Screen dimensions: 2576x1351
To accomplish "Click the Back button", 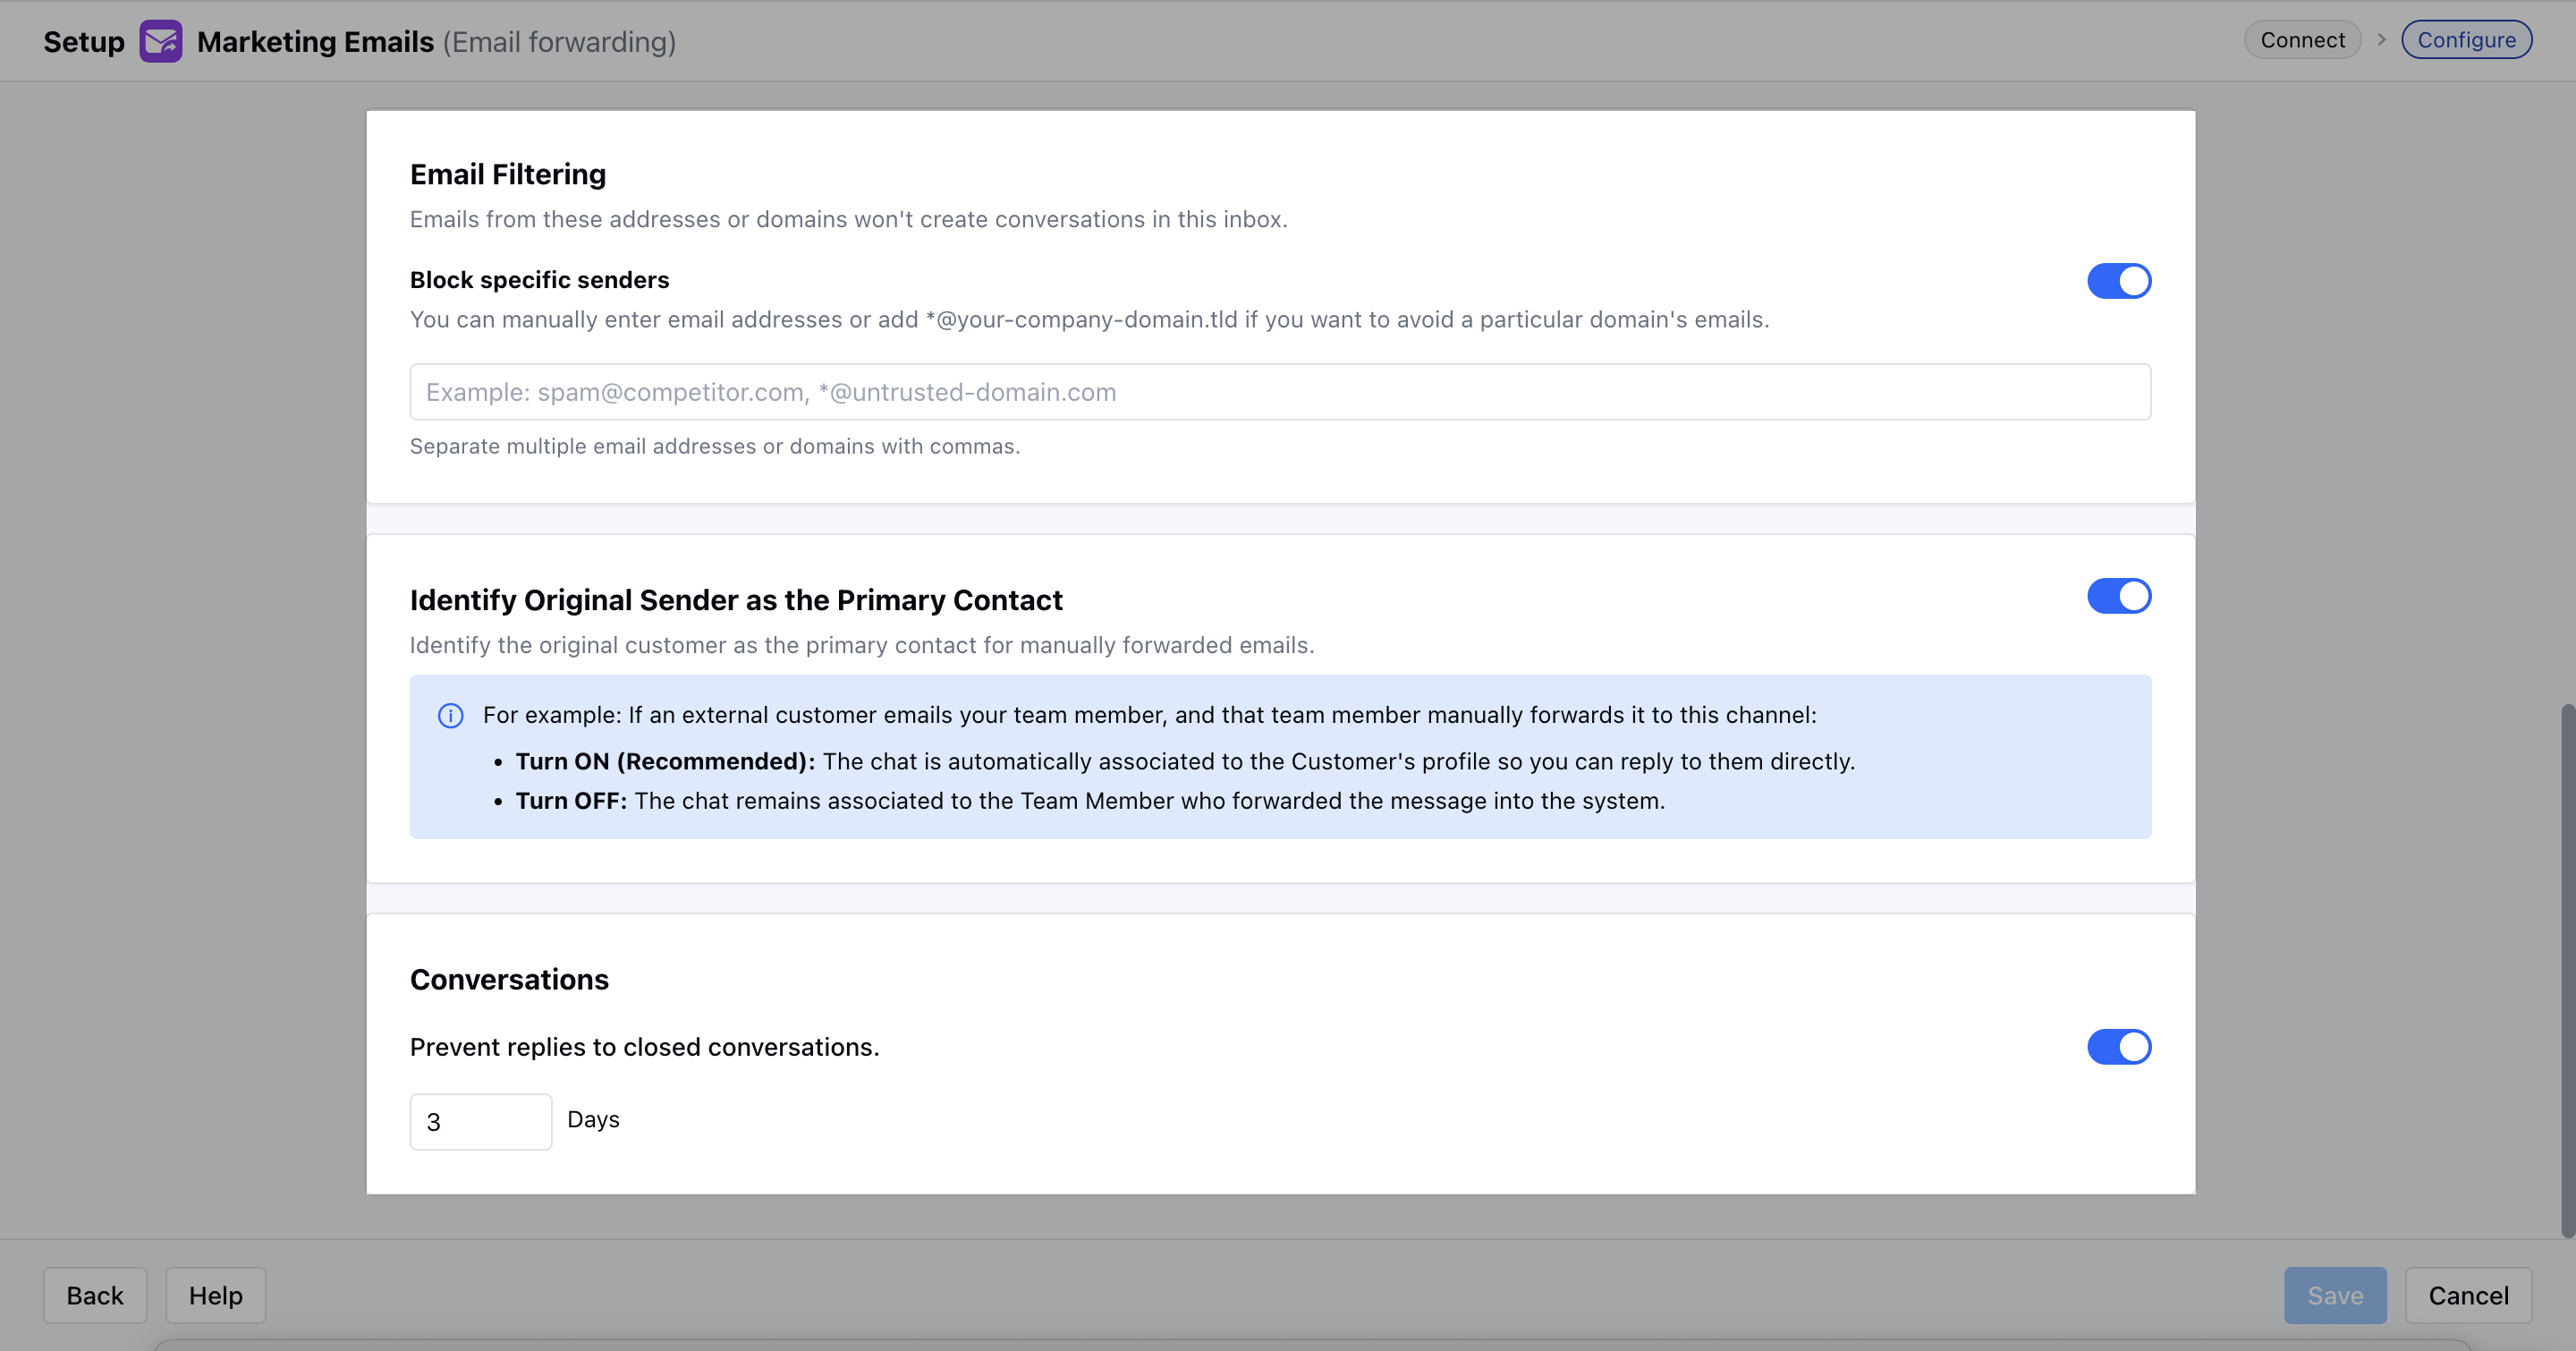I will [95, 1296].
